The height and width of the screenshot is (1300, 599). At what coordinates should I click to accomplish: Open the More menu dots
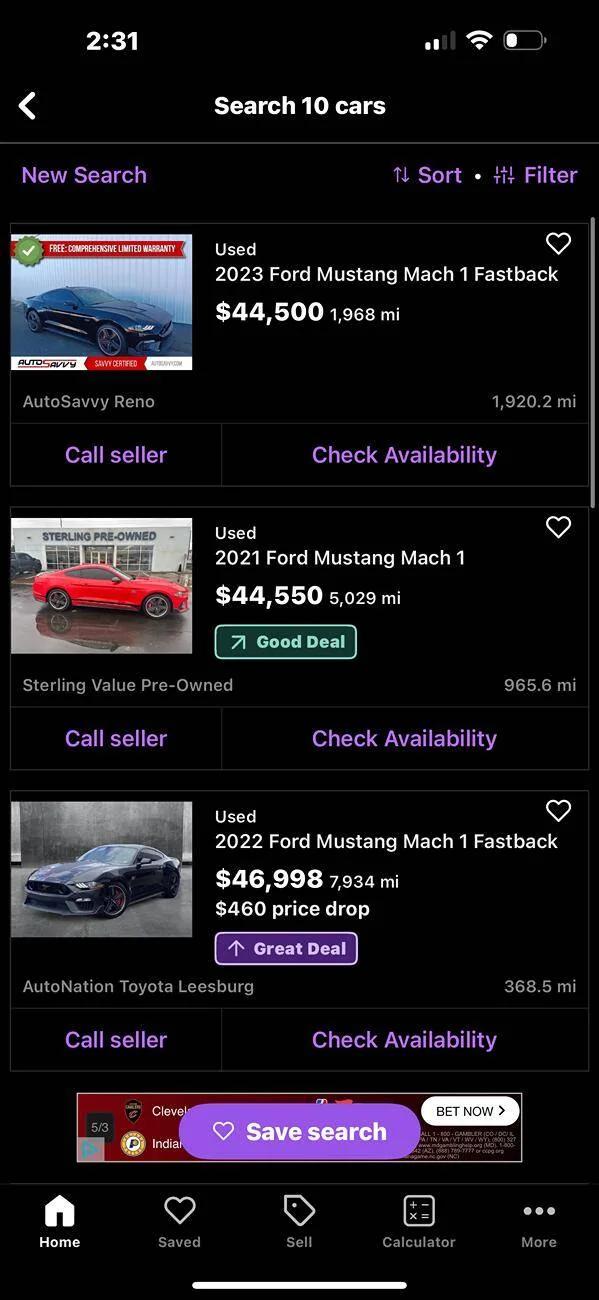point(539,1211)
